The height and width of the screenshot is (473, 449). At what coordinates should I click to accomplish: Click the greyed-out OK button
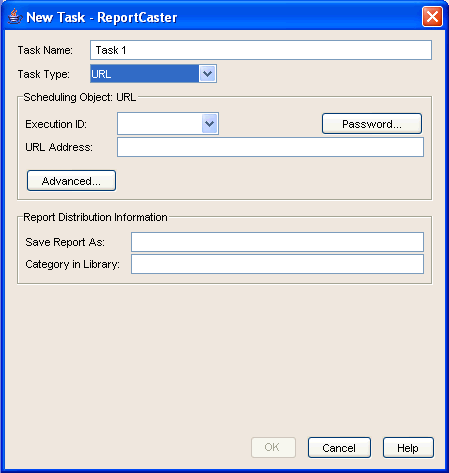click(273, 447)
